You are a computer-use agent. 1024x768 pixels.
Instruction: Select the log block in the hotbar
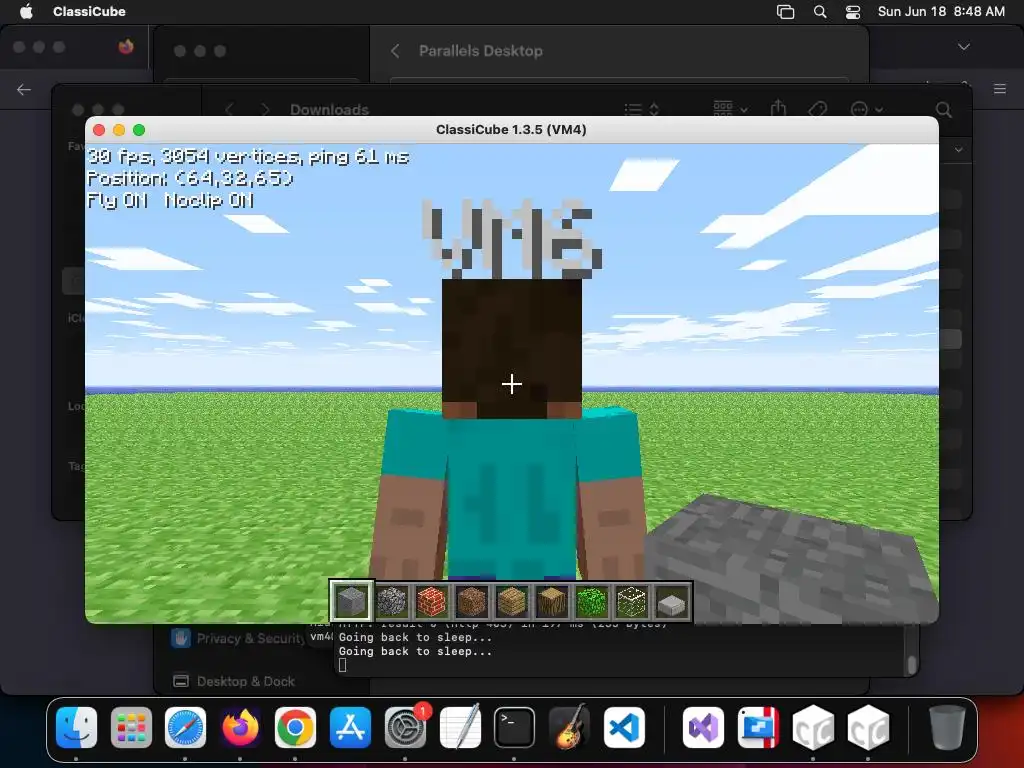[552, 601]
